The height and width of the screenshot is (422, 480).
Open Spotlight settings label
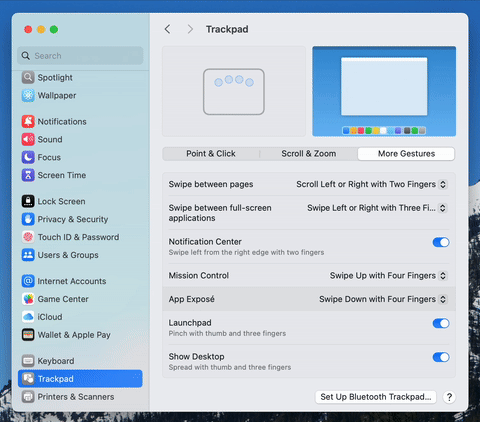click(x=55, y=78)
